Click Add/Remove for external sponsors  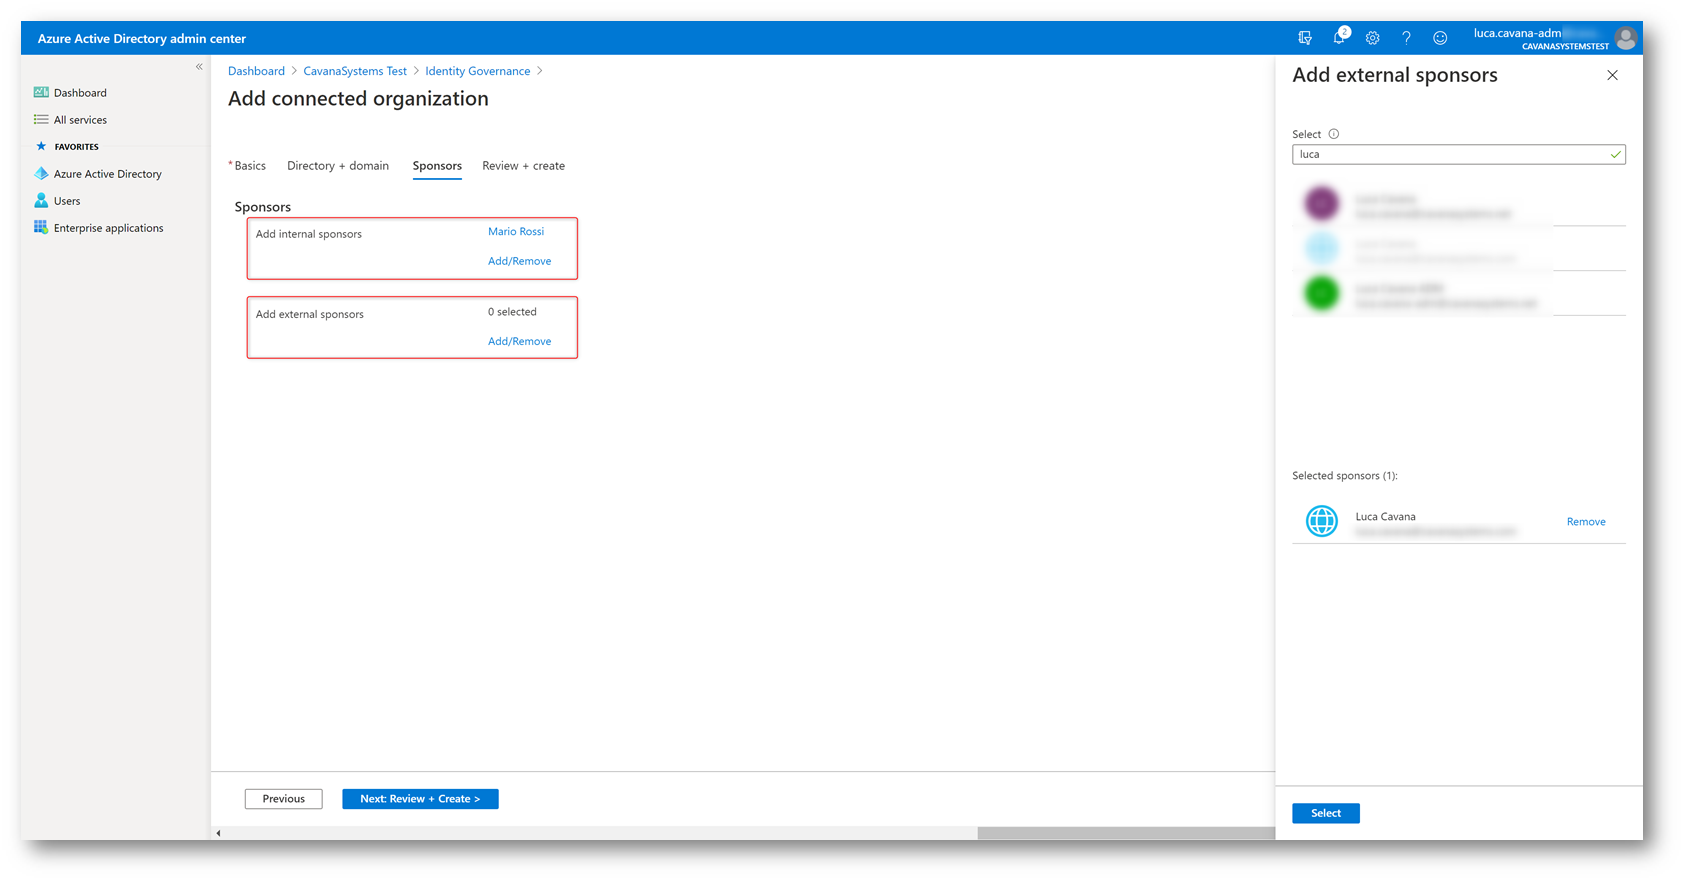coord(519,341)
